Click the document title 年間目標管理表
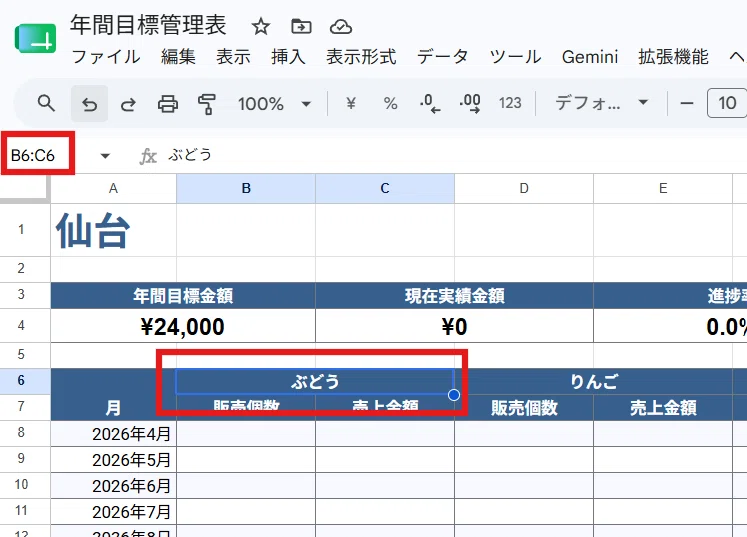The width and height of the screenshot is (747, 537). tap(148, 26)
